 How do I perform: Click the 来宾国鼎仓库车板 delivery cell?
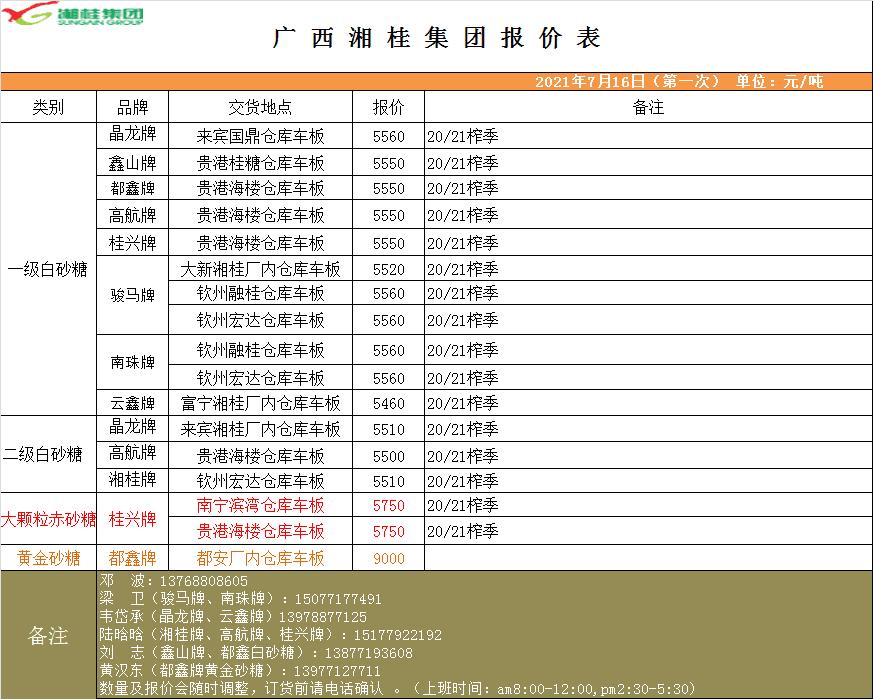click(260, 136)
